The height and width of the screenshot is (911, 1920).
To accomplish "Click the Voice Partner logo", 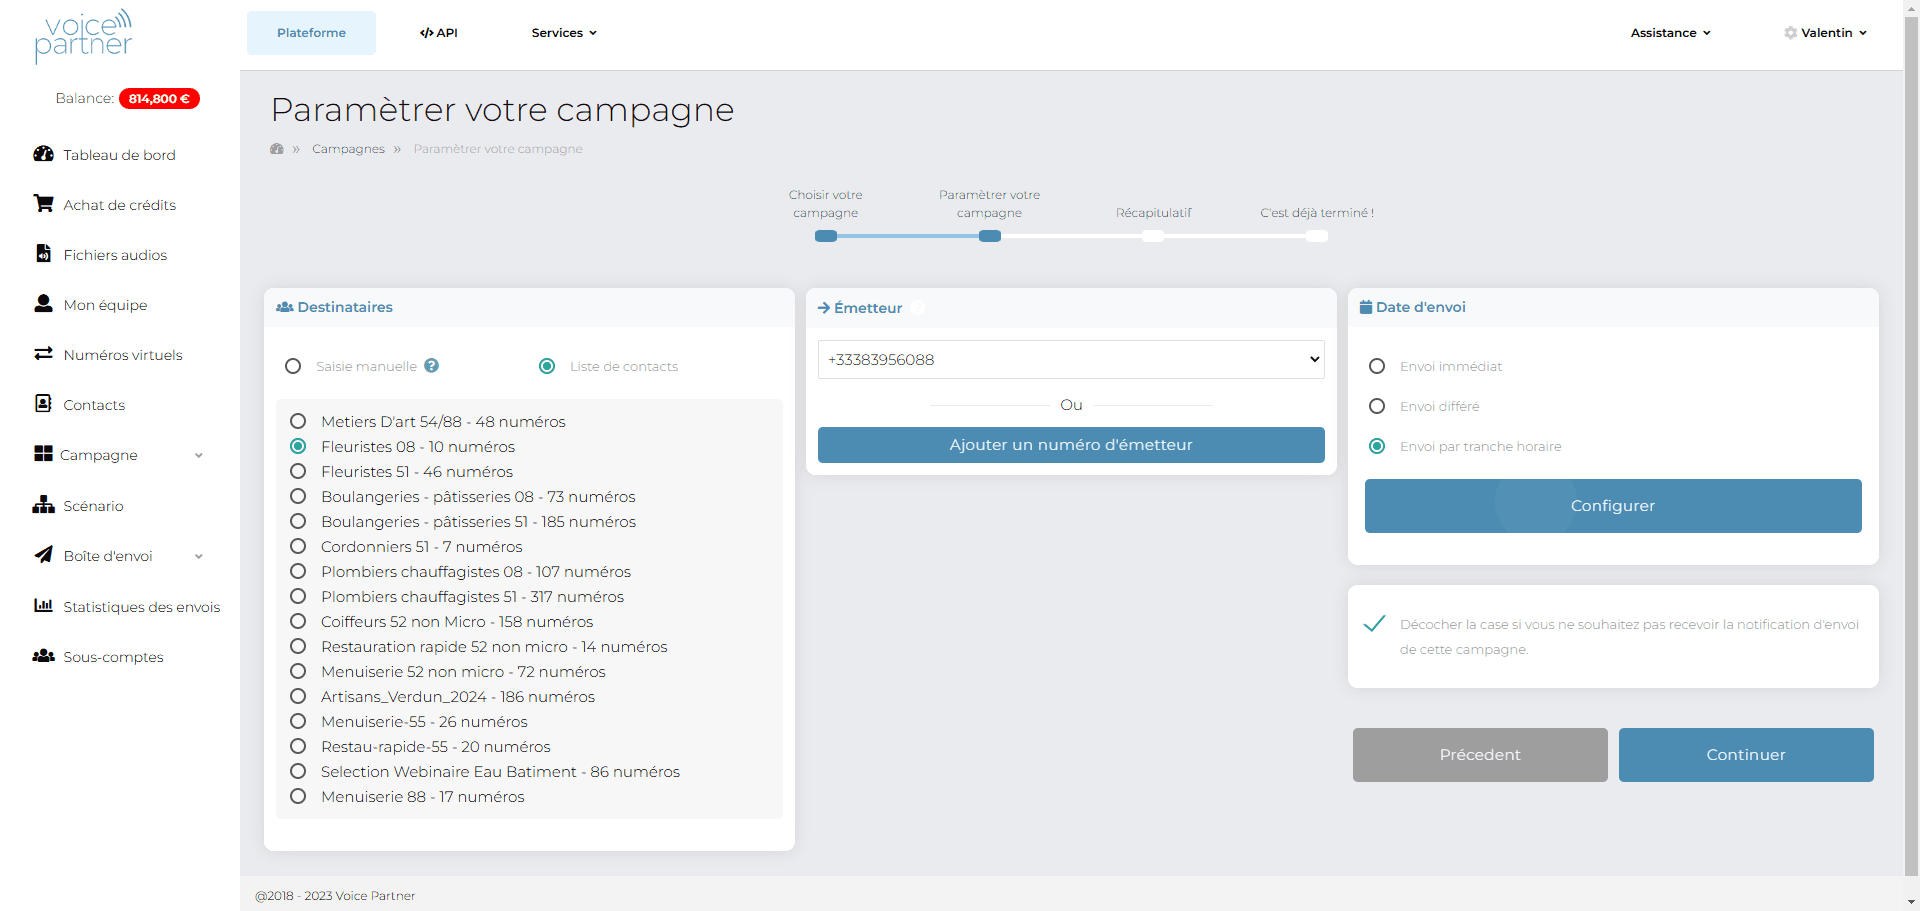I will pyautogui.click(x=84, y=36).
